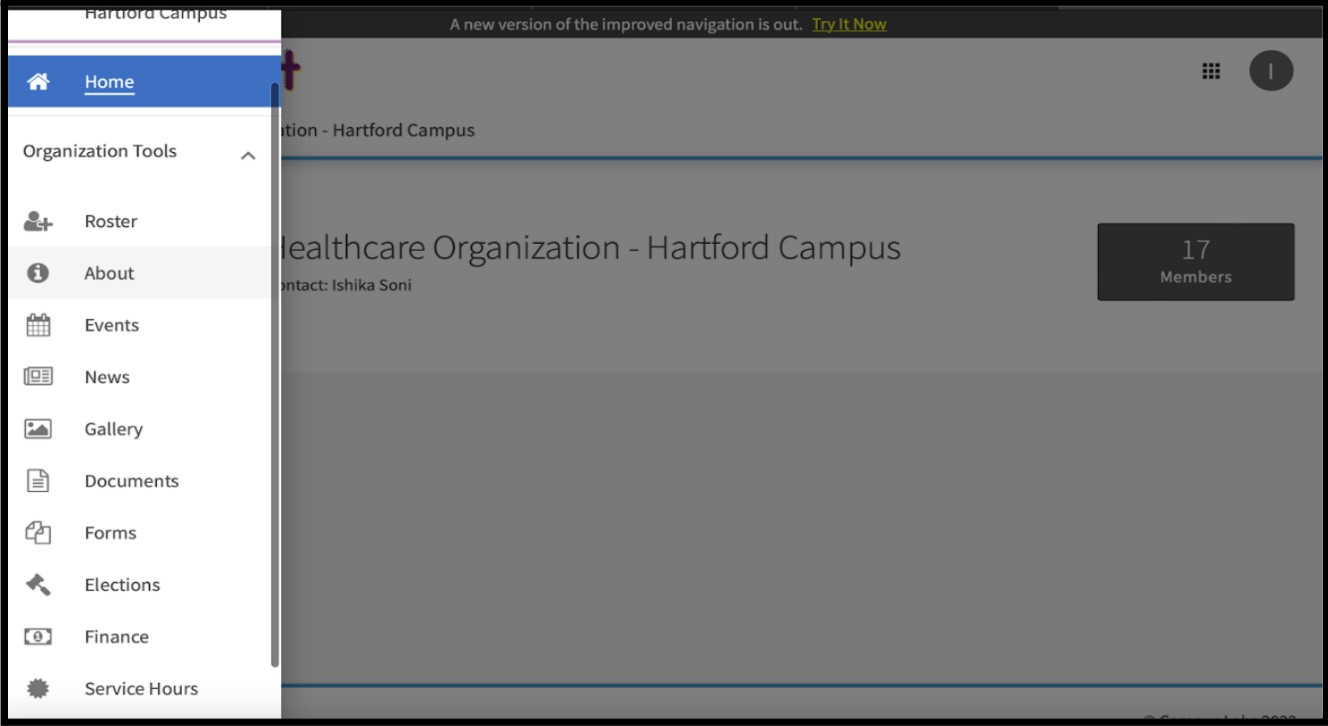1328x726 pixels.
Task: Click the Home link in sidebar
Action: click(x=109, y=82)
